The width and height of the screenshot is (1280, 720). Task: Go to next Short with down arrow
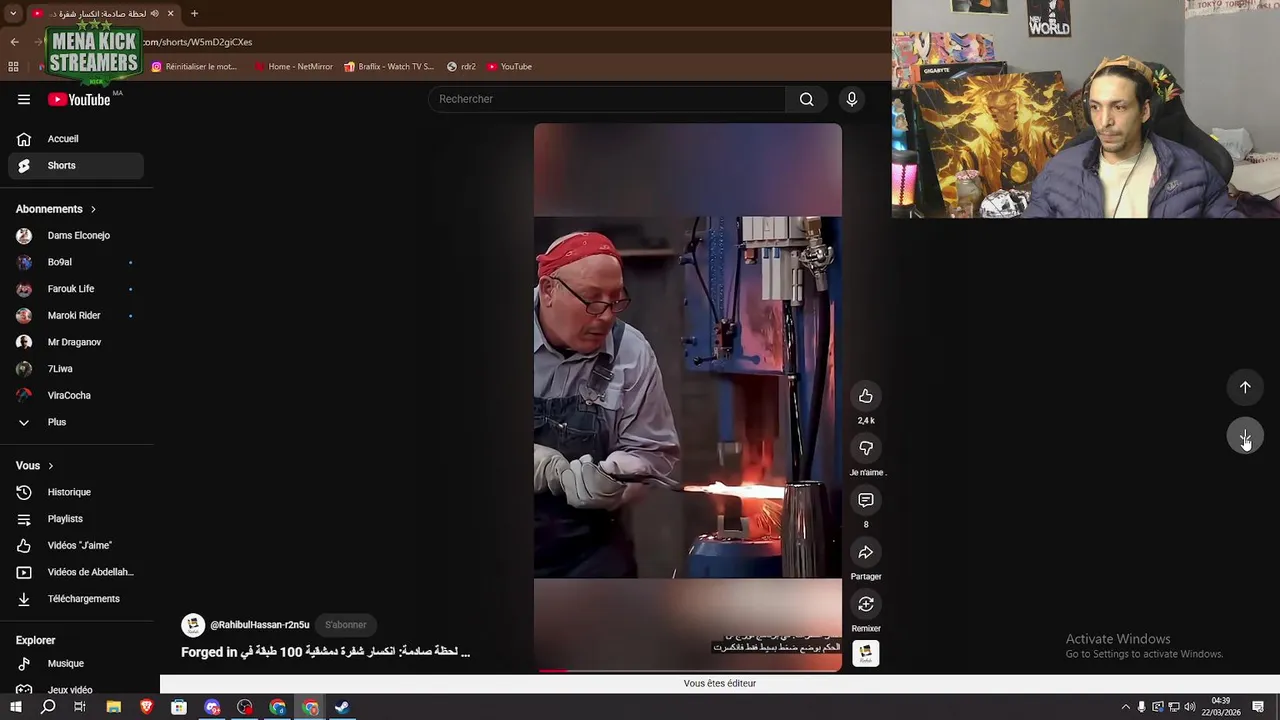1245,437
